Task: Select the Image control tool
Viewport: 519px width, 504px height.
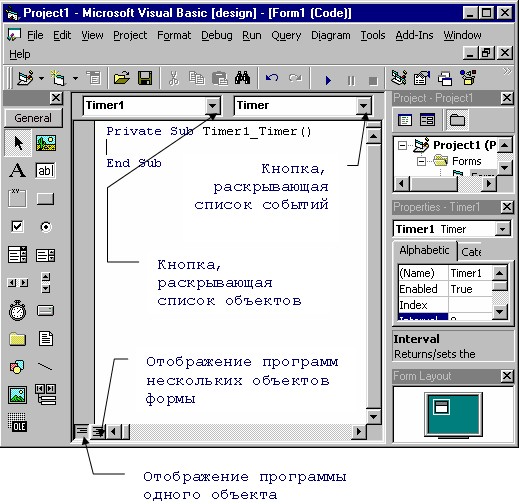Action: [17, 395]
